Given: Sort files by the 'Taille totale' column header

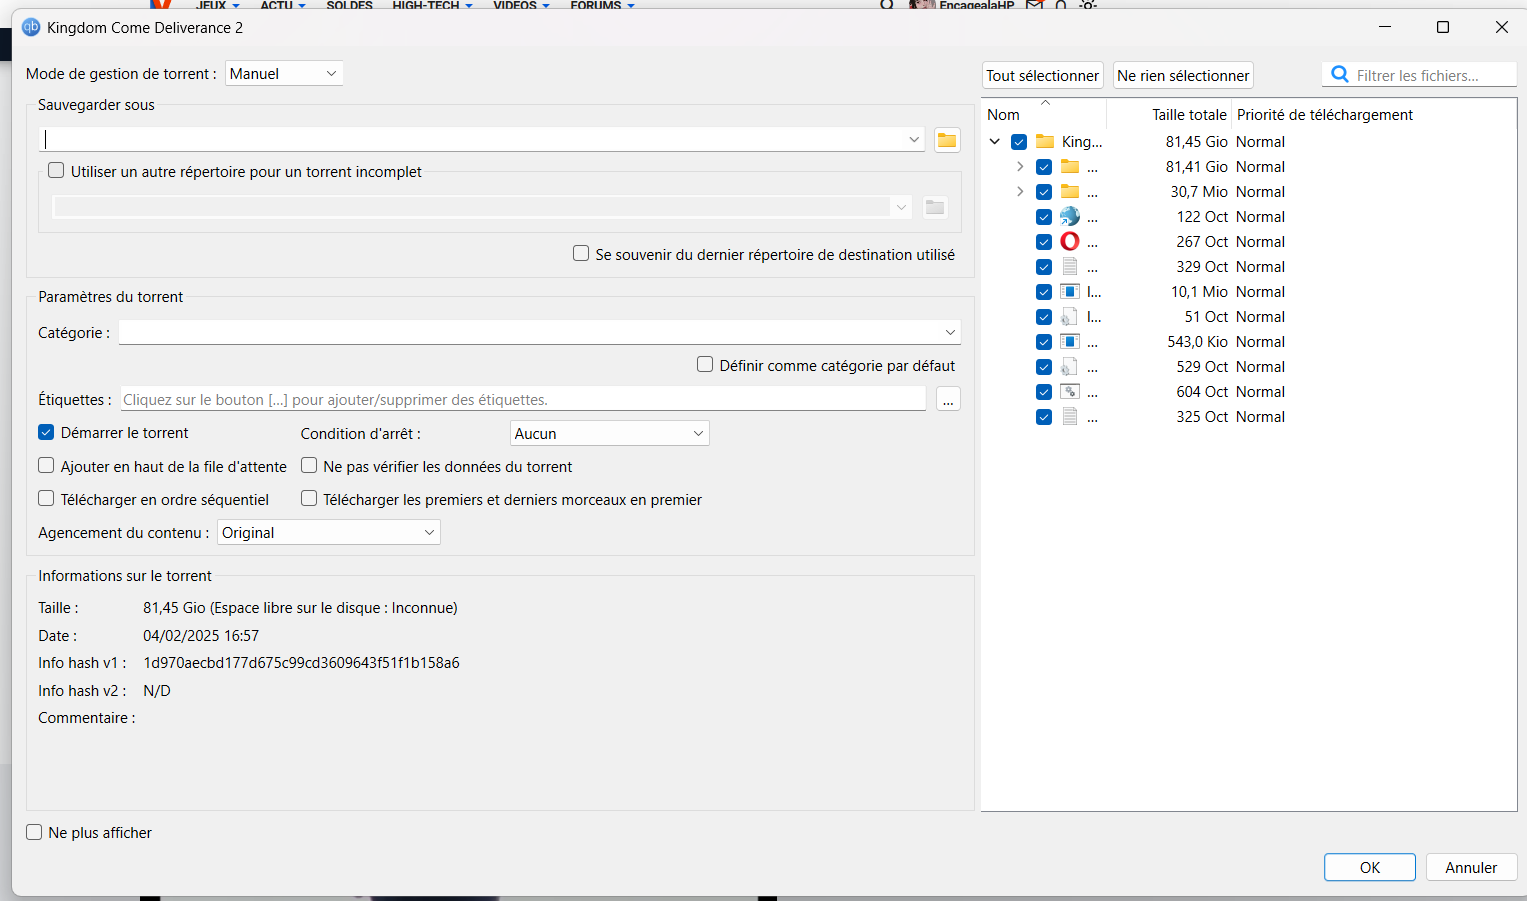Looking at the screenshot, I should tap(1169, 114).
